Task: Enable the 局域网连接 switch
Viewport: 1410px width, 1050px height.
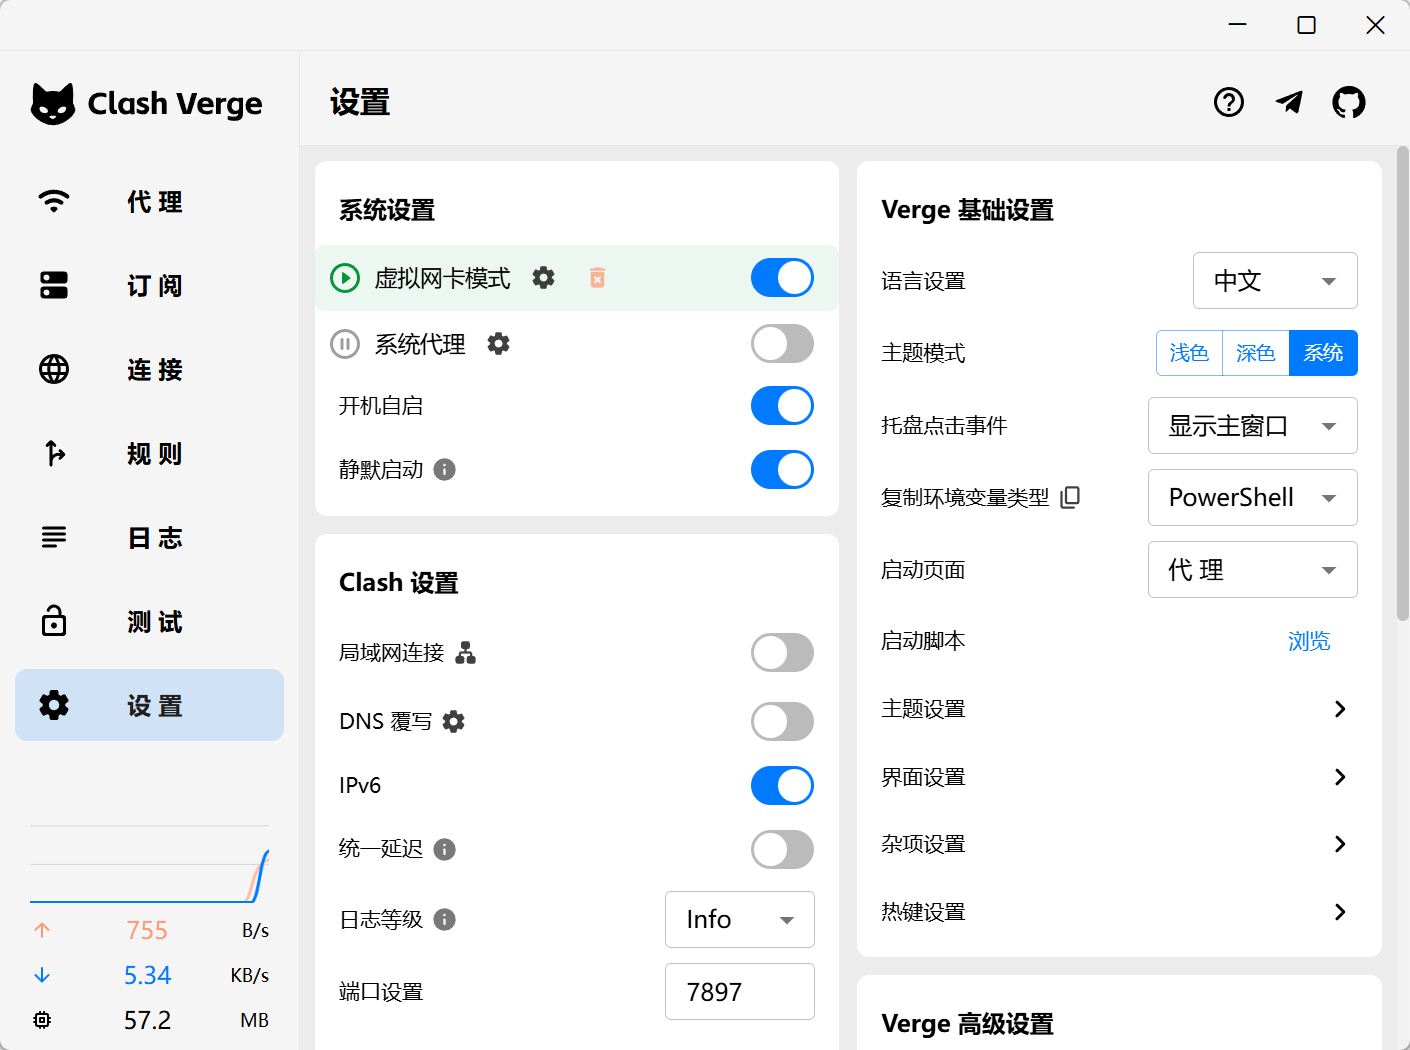Action: pos(782,653)
